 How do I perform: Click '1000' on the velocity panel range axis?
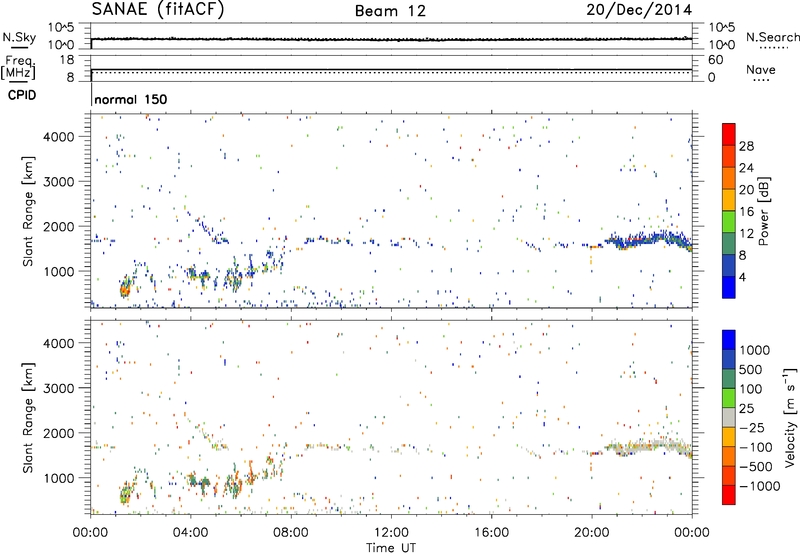click(59, 478)
